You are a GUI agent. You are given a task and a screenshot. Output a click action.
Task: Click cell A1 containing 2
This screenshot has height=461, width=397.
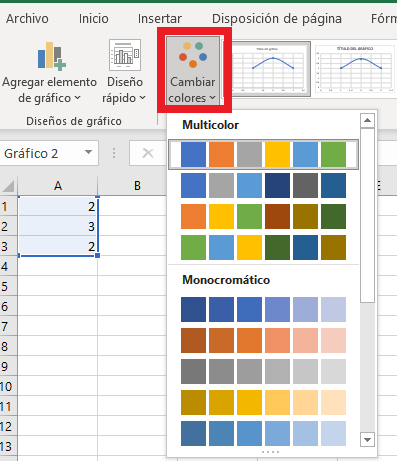click(x=58, y=206)
